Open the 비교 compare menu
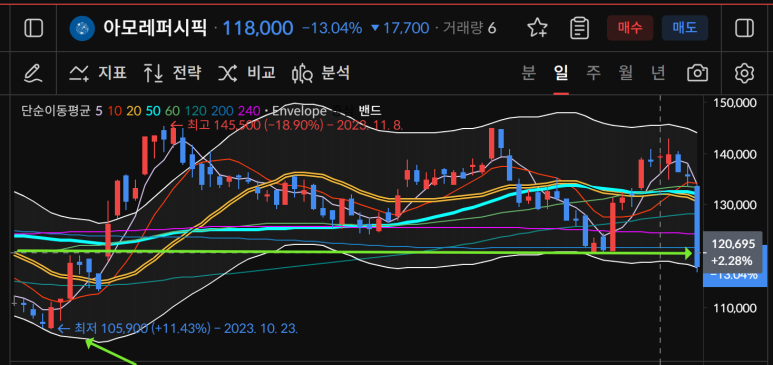Viewport: 773px width, 365px height. tap(246, 73)
